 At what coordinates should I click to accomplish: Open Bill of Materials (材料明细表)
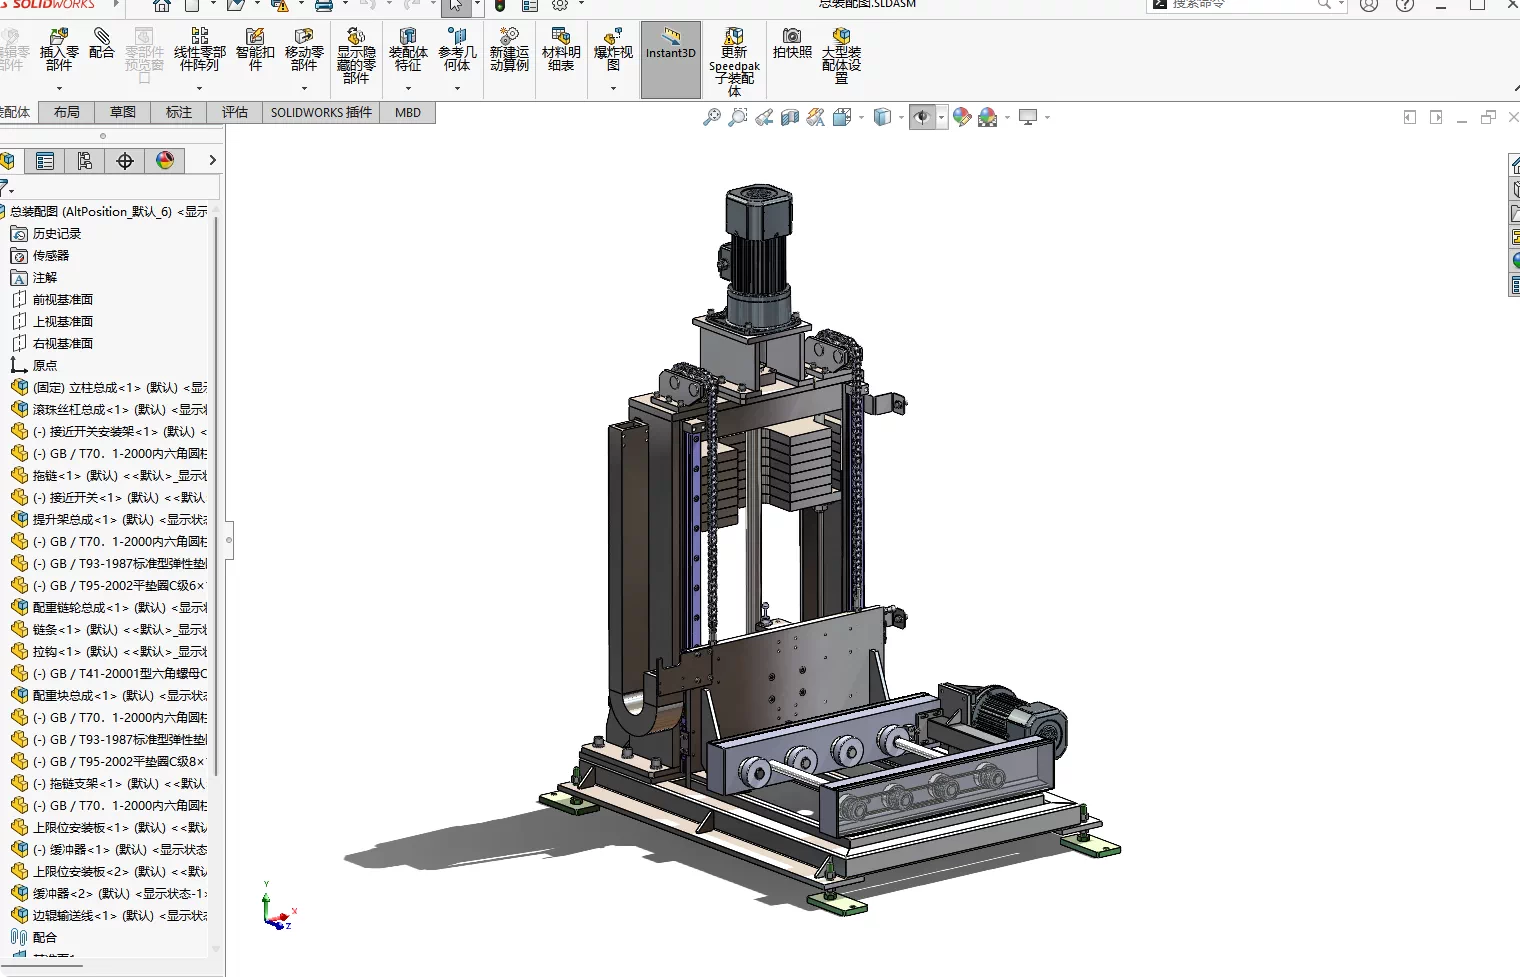pos(561,50)
